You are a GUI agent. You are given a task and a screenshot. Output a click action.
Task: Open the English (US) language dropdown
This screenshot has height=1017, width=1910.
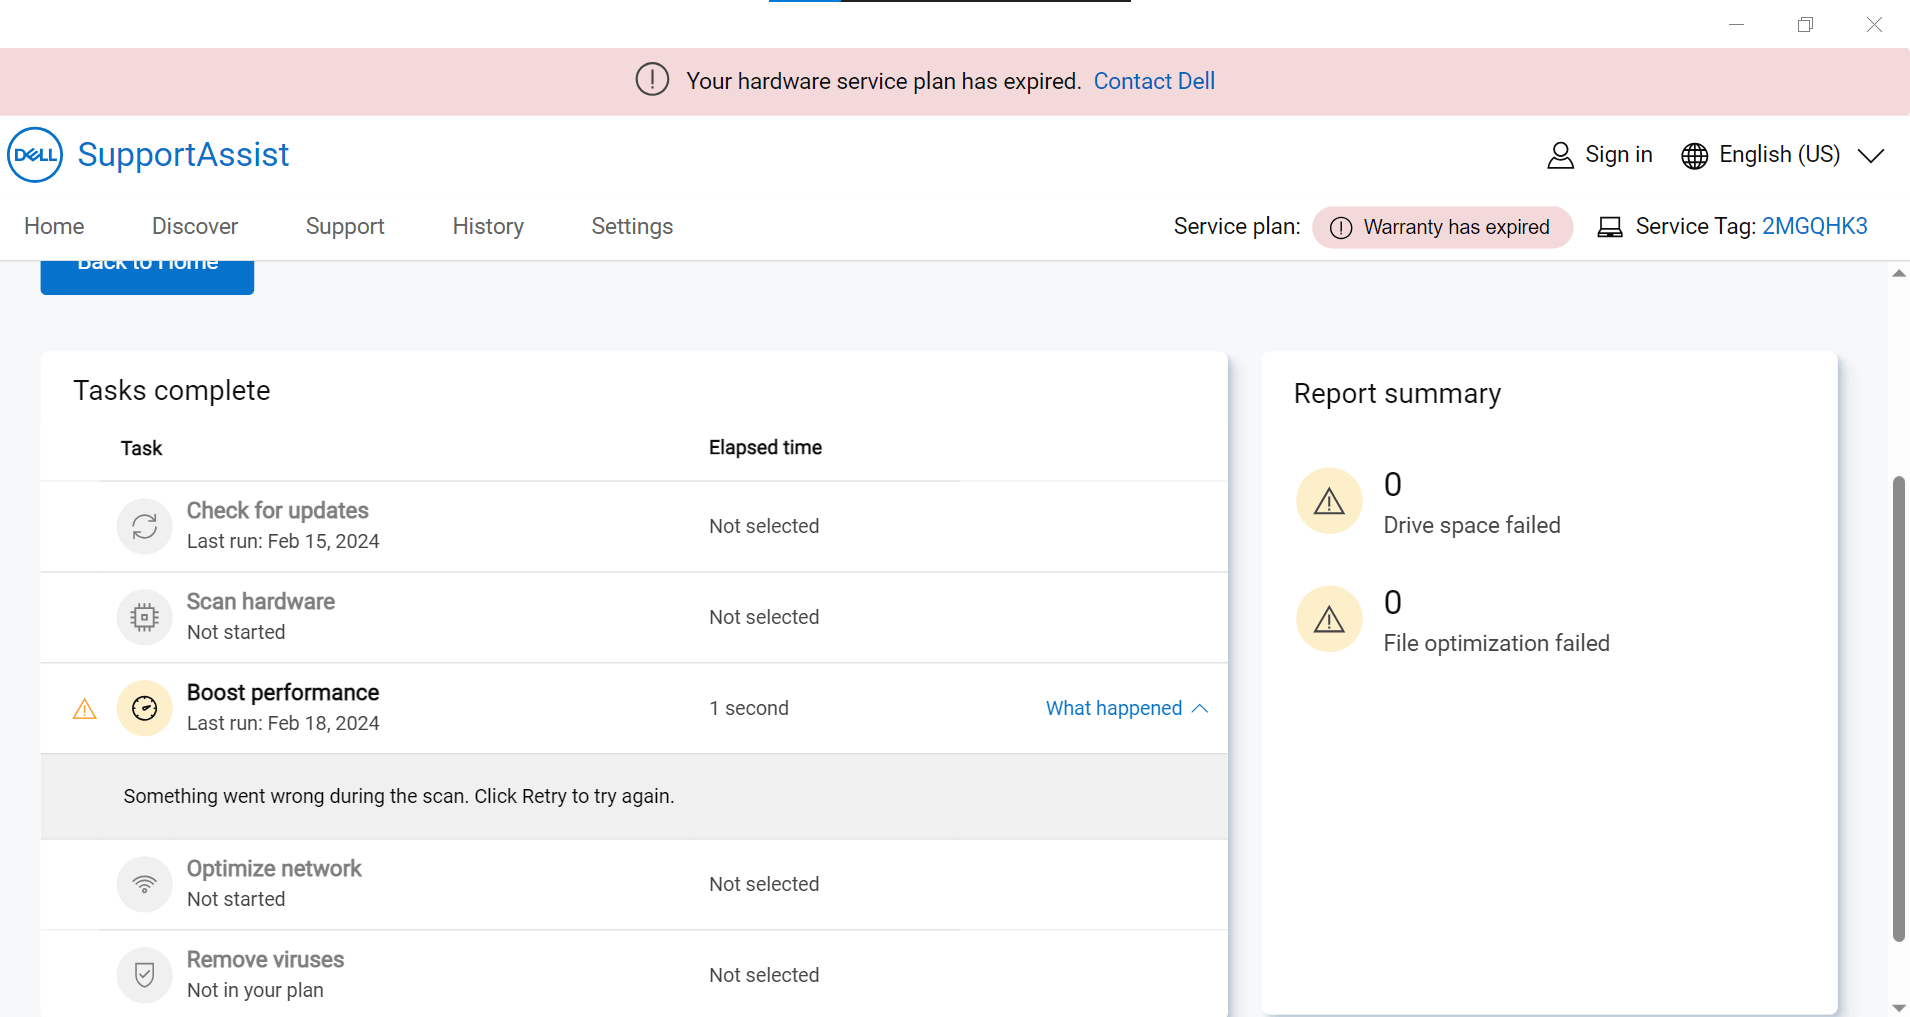[1870, 155]
